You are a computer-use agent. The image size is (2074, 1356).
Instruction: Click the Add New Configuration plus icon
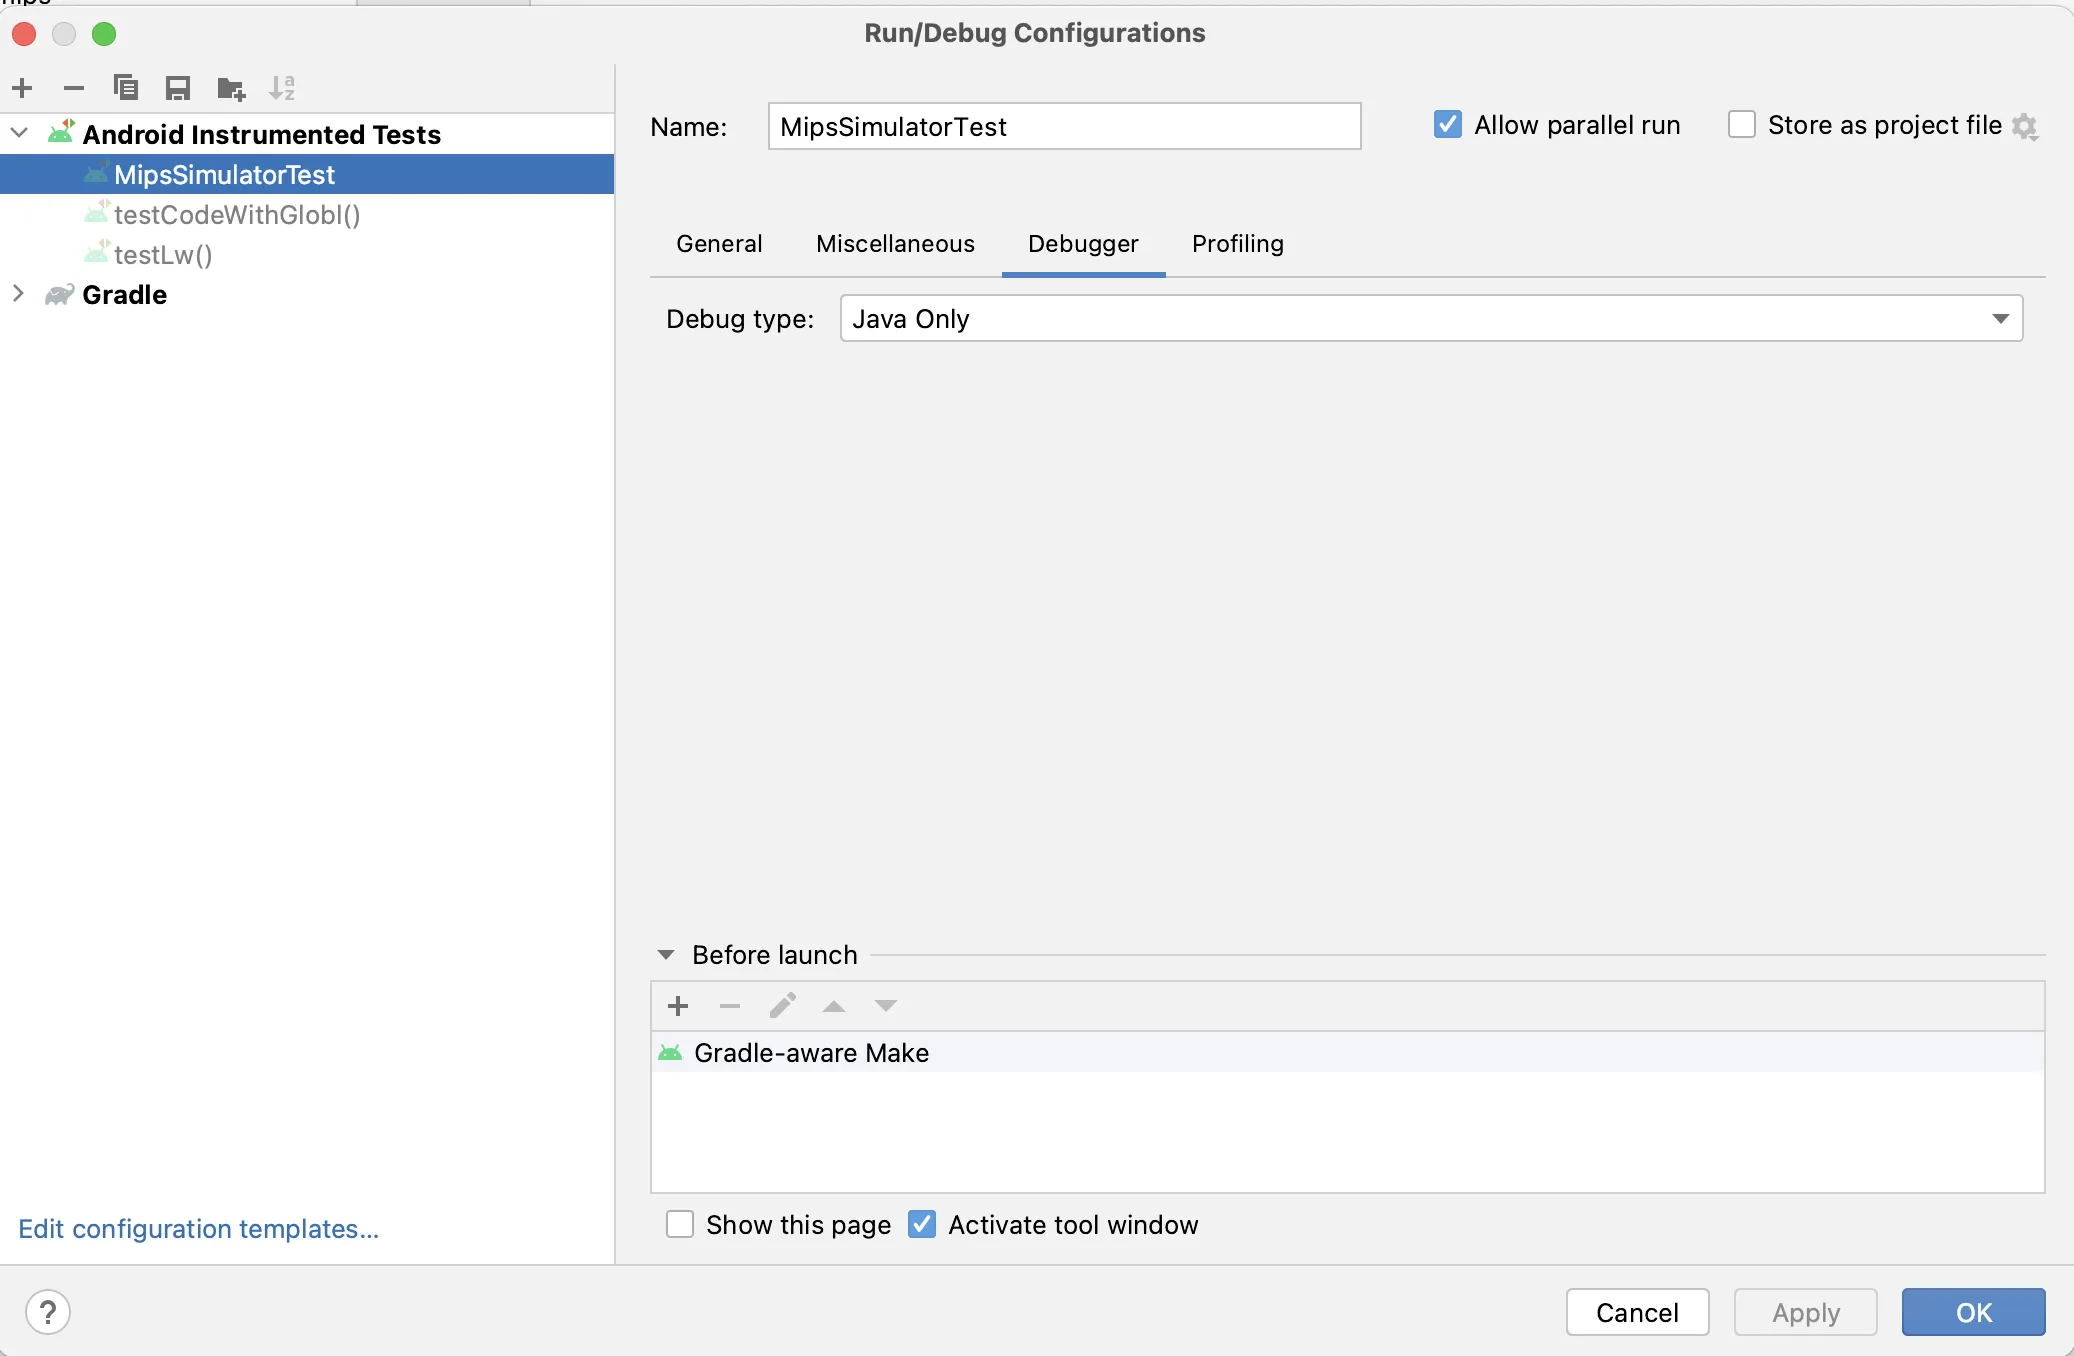point(23,88)
